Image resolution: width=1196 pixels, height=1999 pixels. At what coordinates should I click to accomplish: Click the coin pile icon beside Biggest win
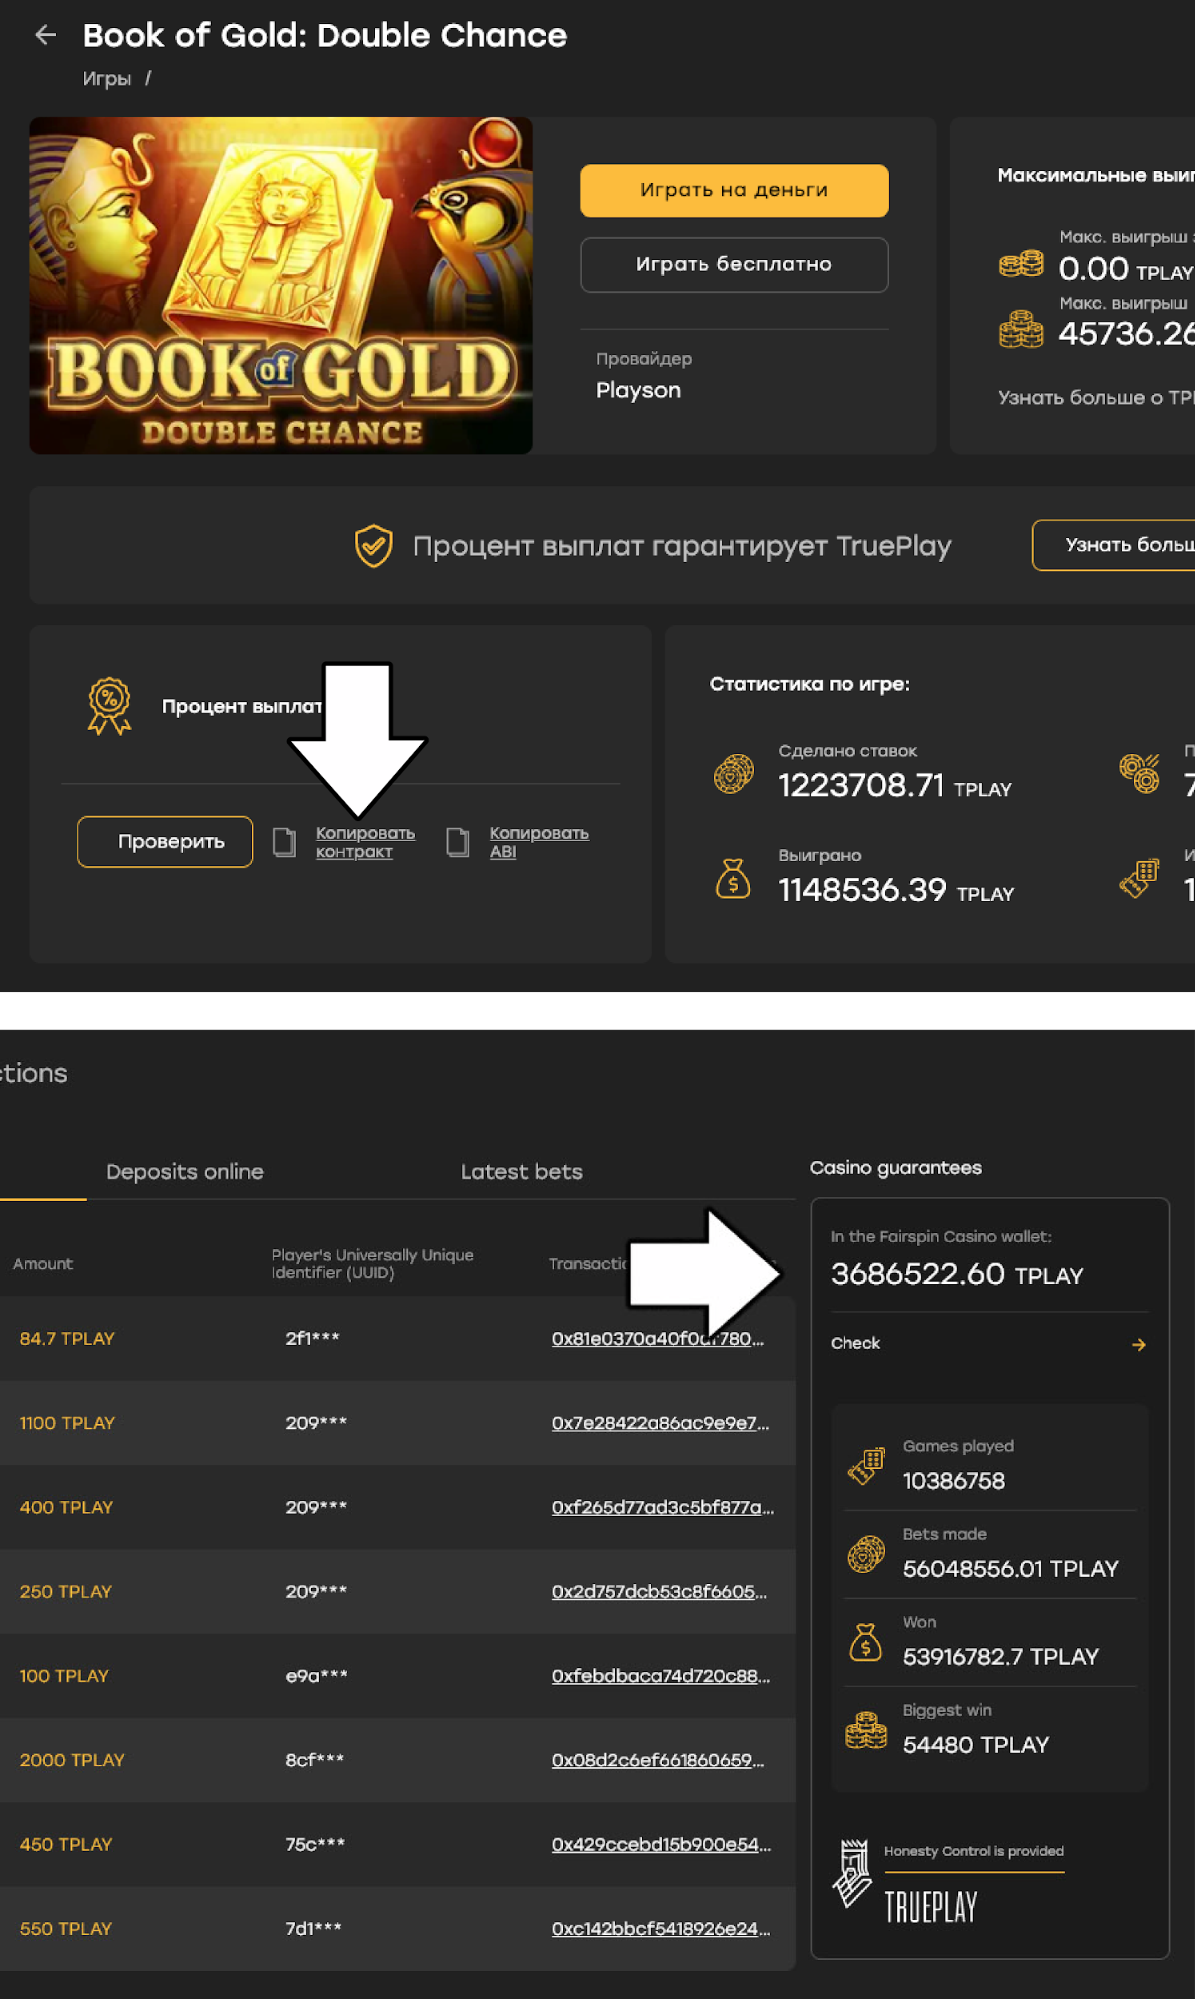coord(866,1730)
